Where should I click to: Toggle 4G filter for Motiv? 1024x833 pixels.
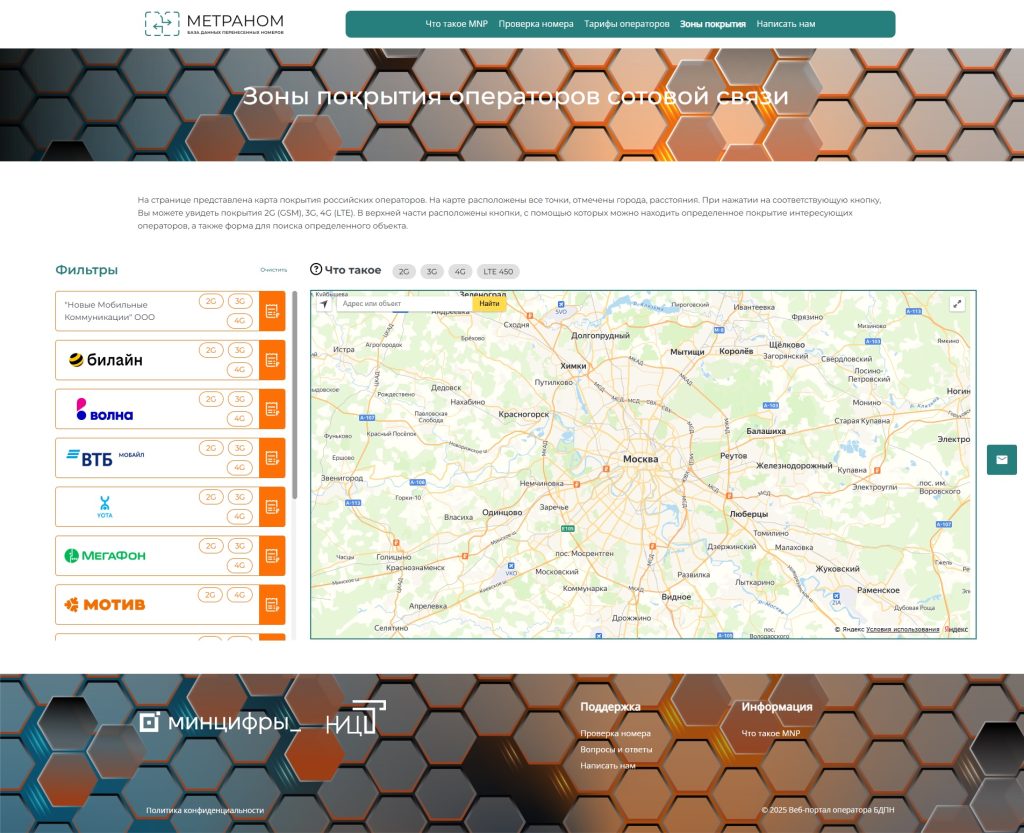[239, 594]
